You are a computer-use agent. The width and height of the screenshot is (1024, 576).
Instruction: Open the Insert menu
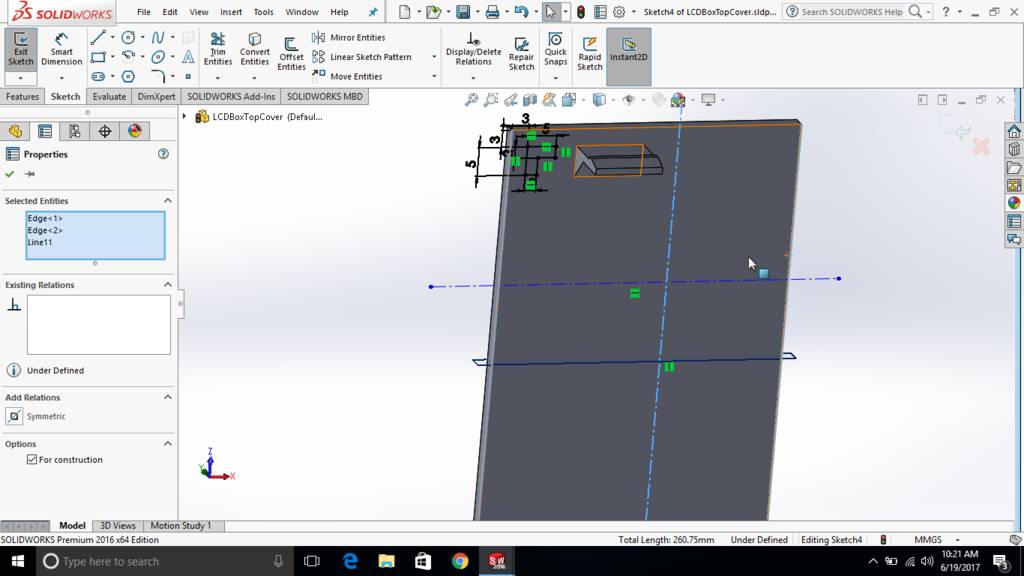231,12
